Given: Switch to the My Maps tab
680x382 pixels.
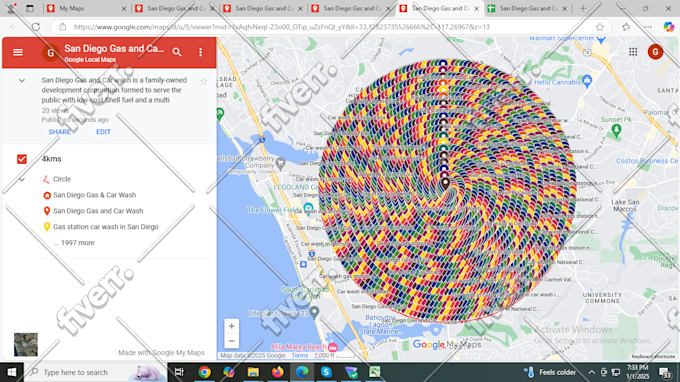Looking at the screenshot, I should click(x=85, y=8).
